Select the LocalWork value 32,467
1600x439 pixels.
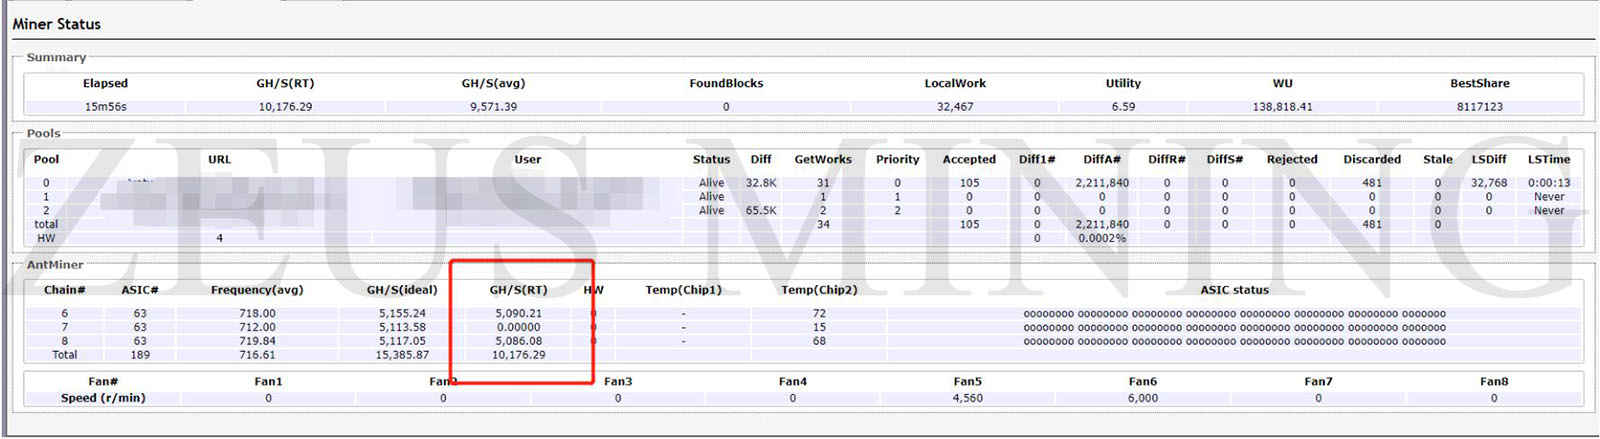tap(955, 106)
